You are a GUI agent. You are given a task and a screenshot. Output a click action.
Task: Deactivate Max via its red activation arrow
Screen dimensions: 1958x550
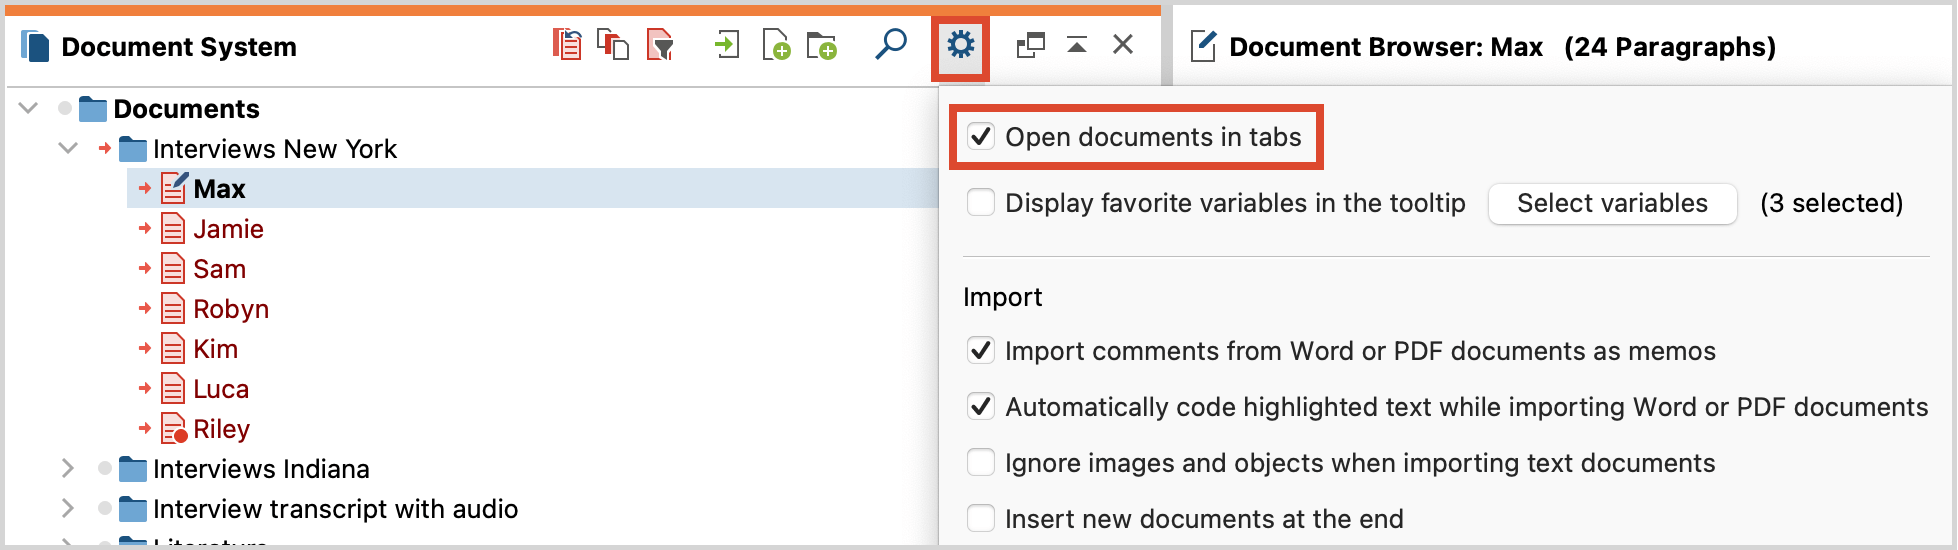tap(145, 188)
